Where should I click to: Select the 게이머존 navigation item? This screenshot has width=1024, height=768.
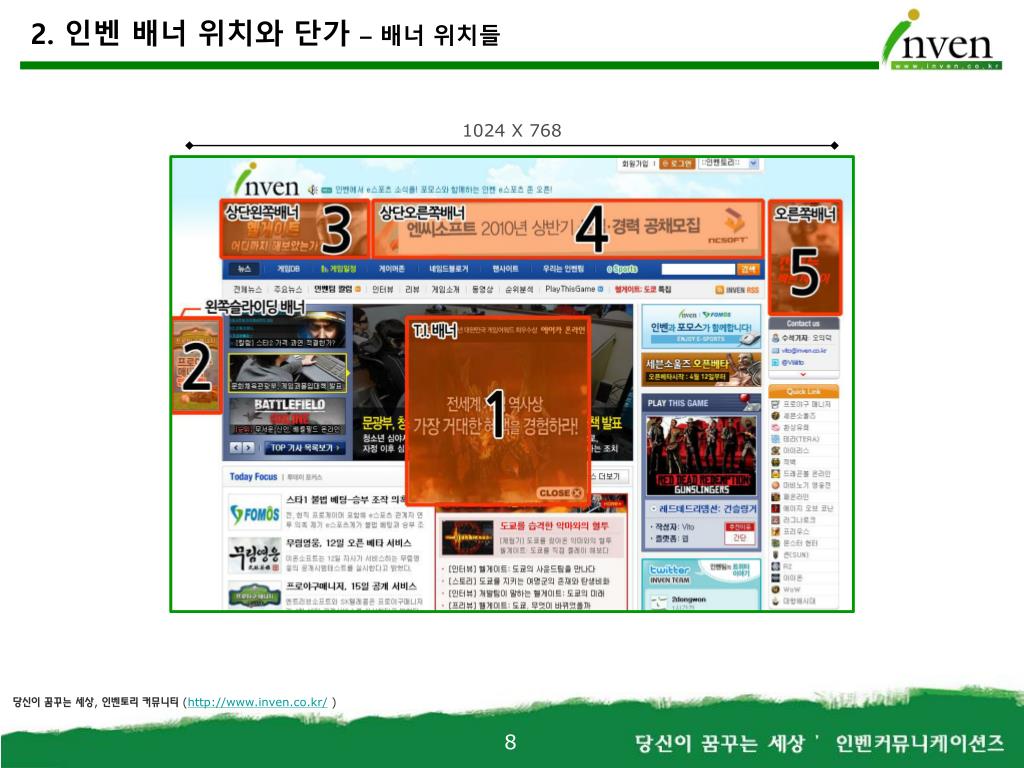(391, 269)
